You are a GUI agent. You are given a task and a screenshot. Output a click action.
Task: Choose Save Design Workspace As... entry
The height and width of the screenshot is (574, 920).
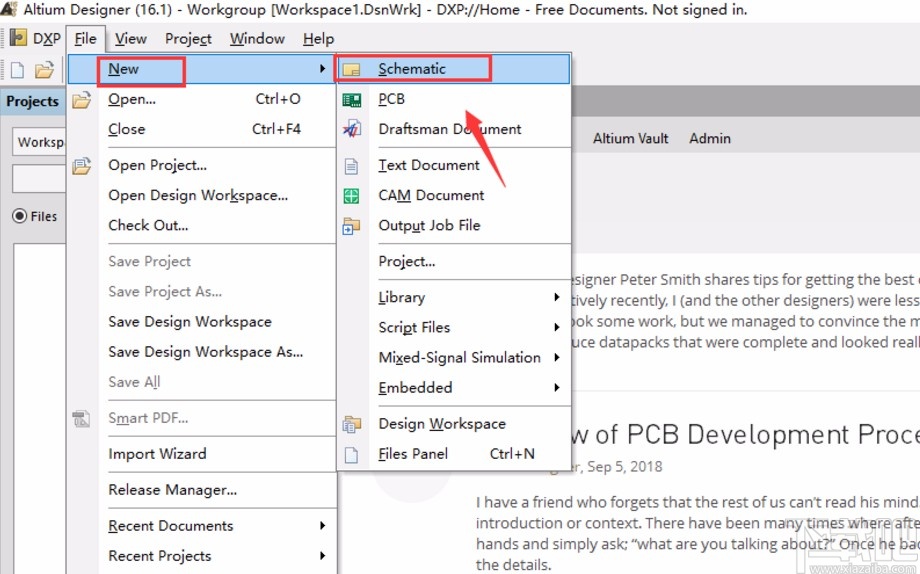[x=201, y=352]
